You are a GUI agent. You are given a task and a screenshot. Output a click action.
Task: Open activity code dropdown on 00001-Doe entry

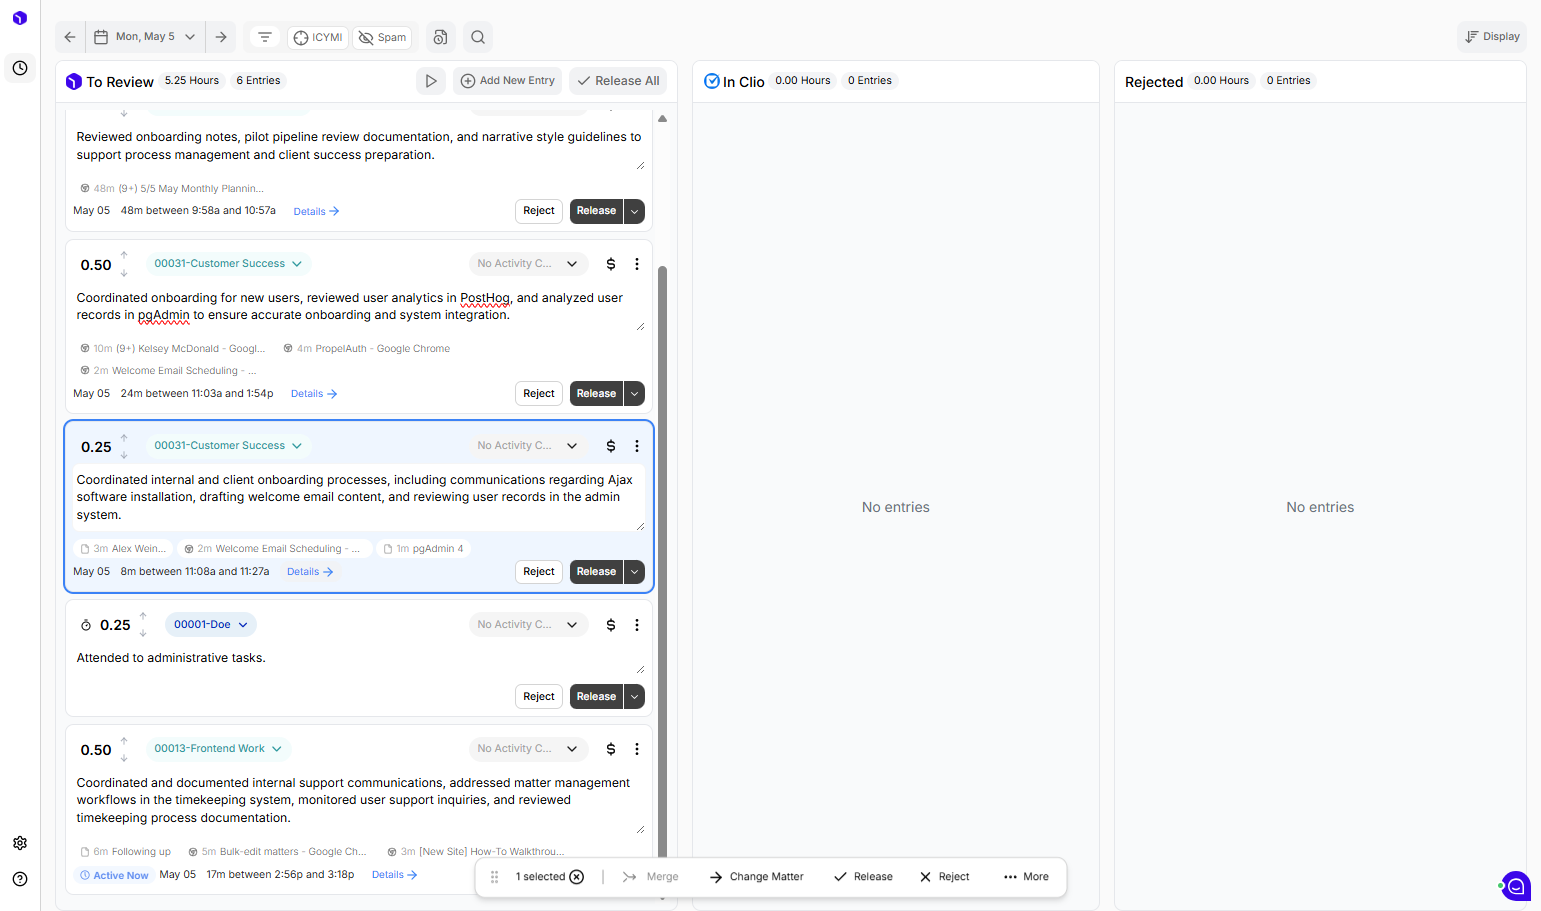tap(527, 625)
